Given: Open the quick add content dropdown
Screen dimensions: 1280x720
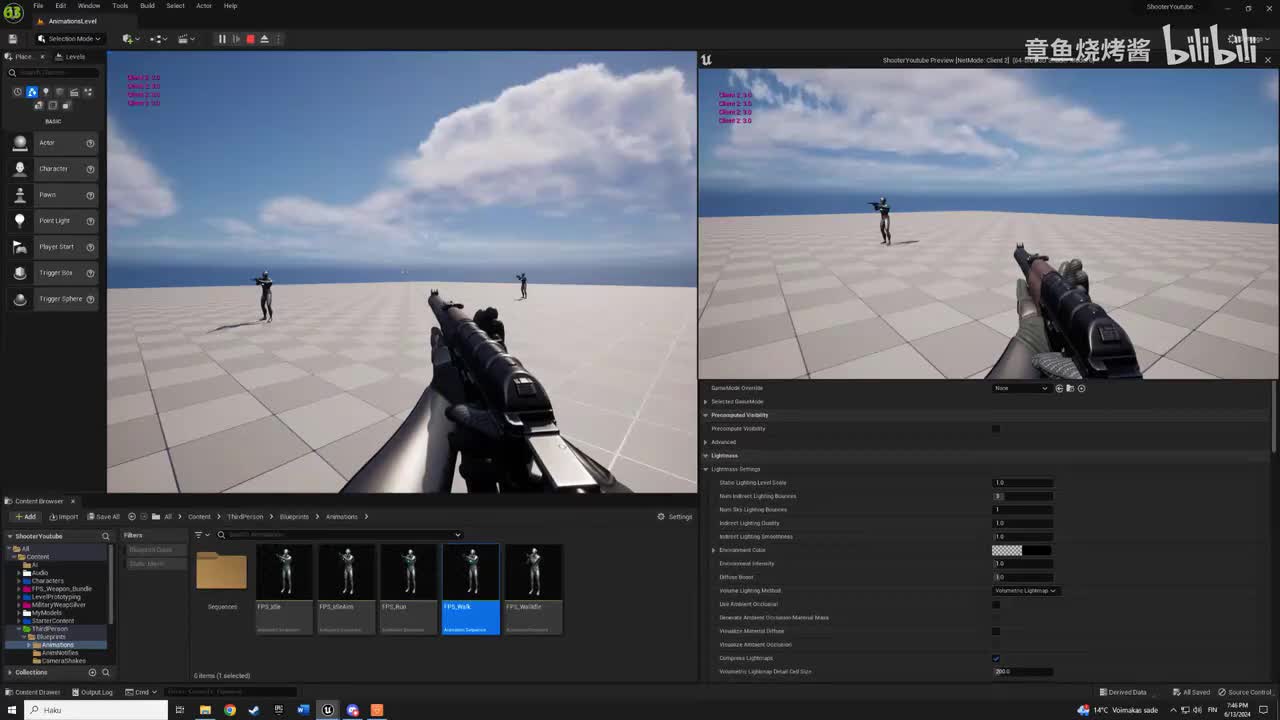Looking at the screenshot, I should [x=130, y=39].
